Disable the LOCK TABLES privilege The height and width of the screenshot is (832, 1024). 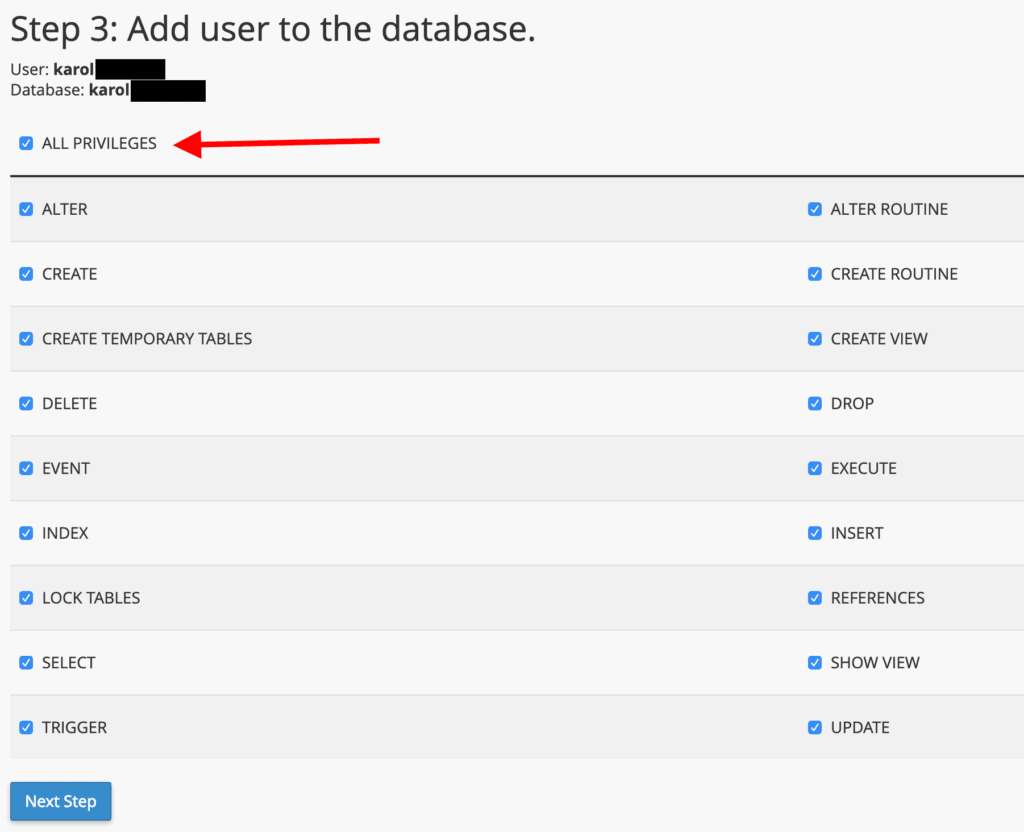[26, 598]
